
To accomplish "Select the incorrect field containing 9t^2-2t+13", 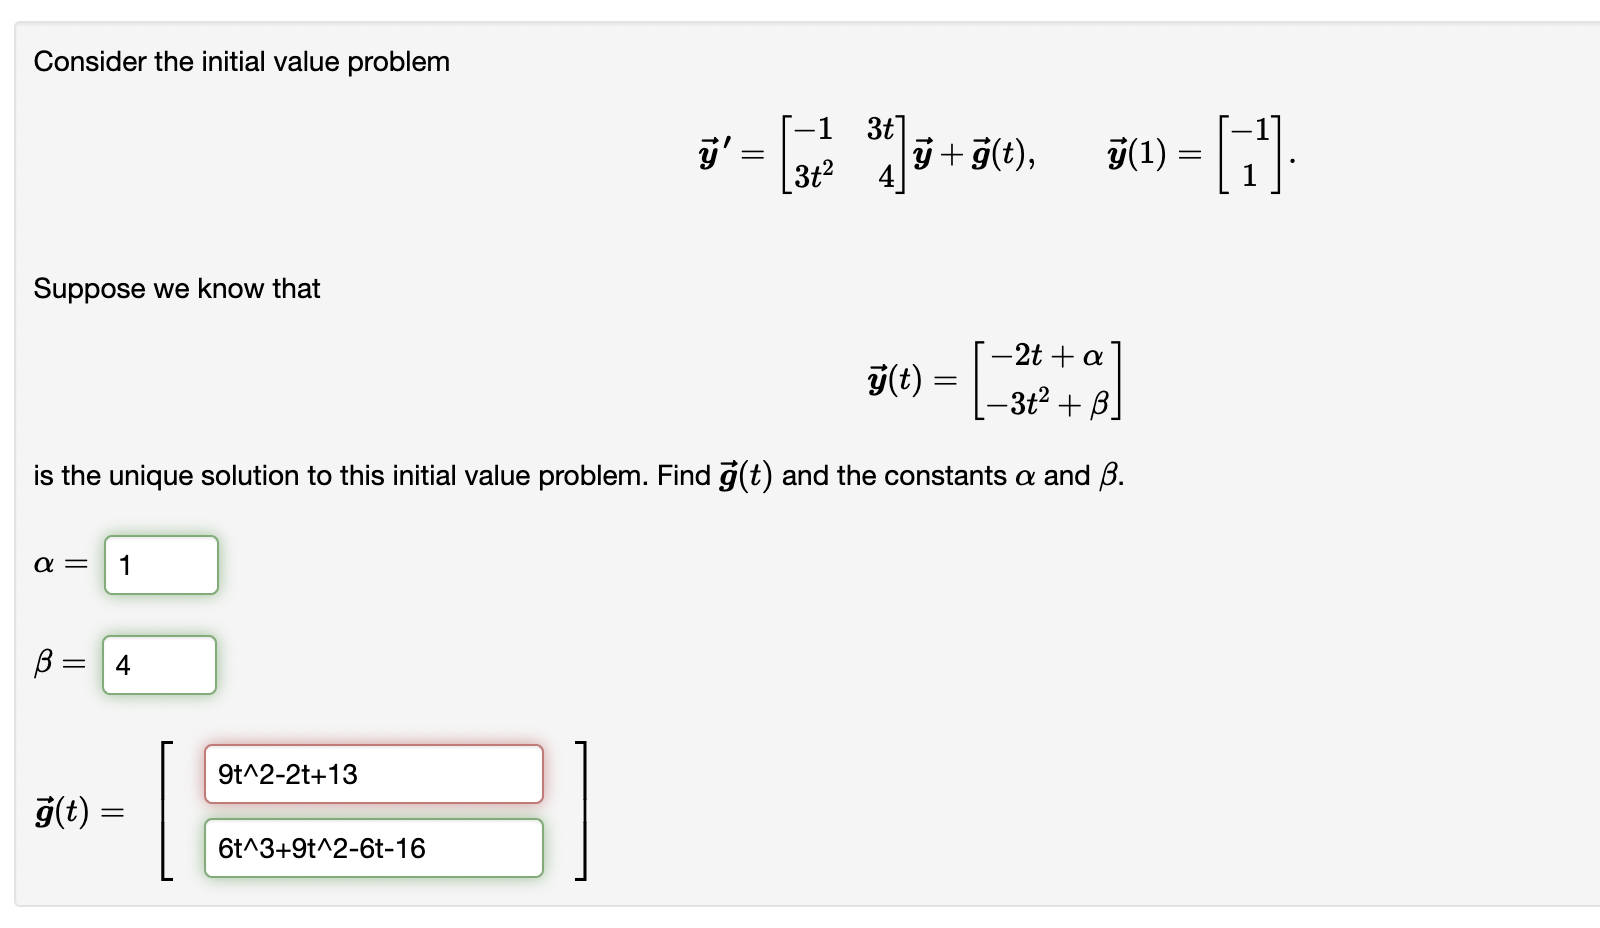I will click(x=373, y=774).
